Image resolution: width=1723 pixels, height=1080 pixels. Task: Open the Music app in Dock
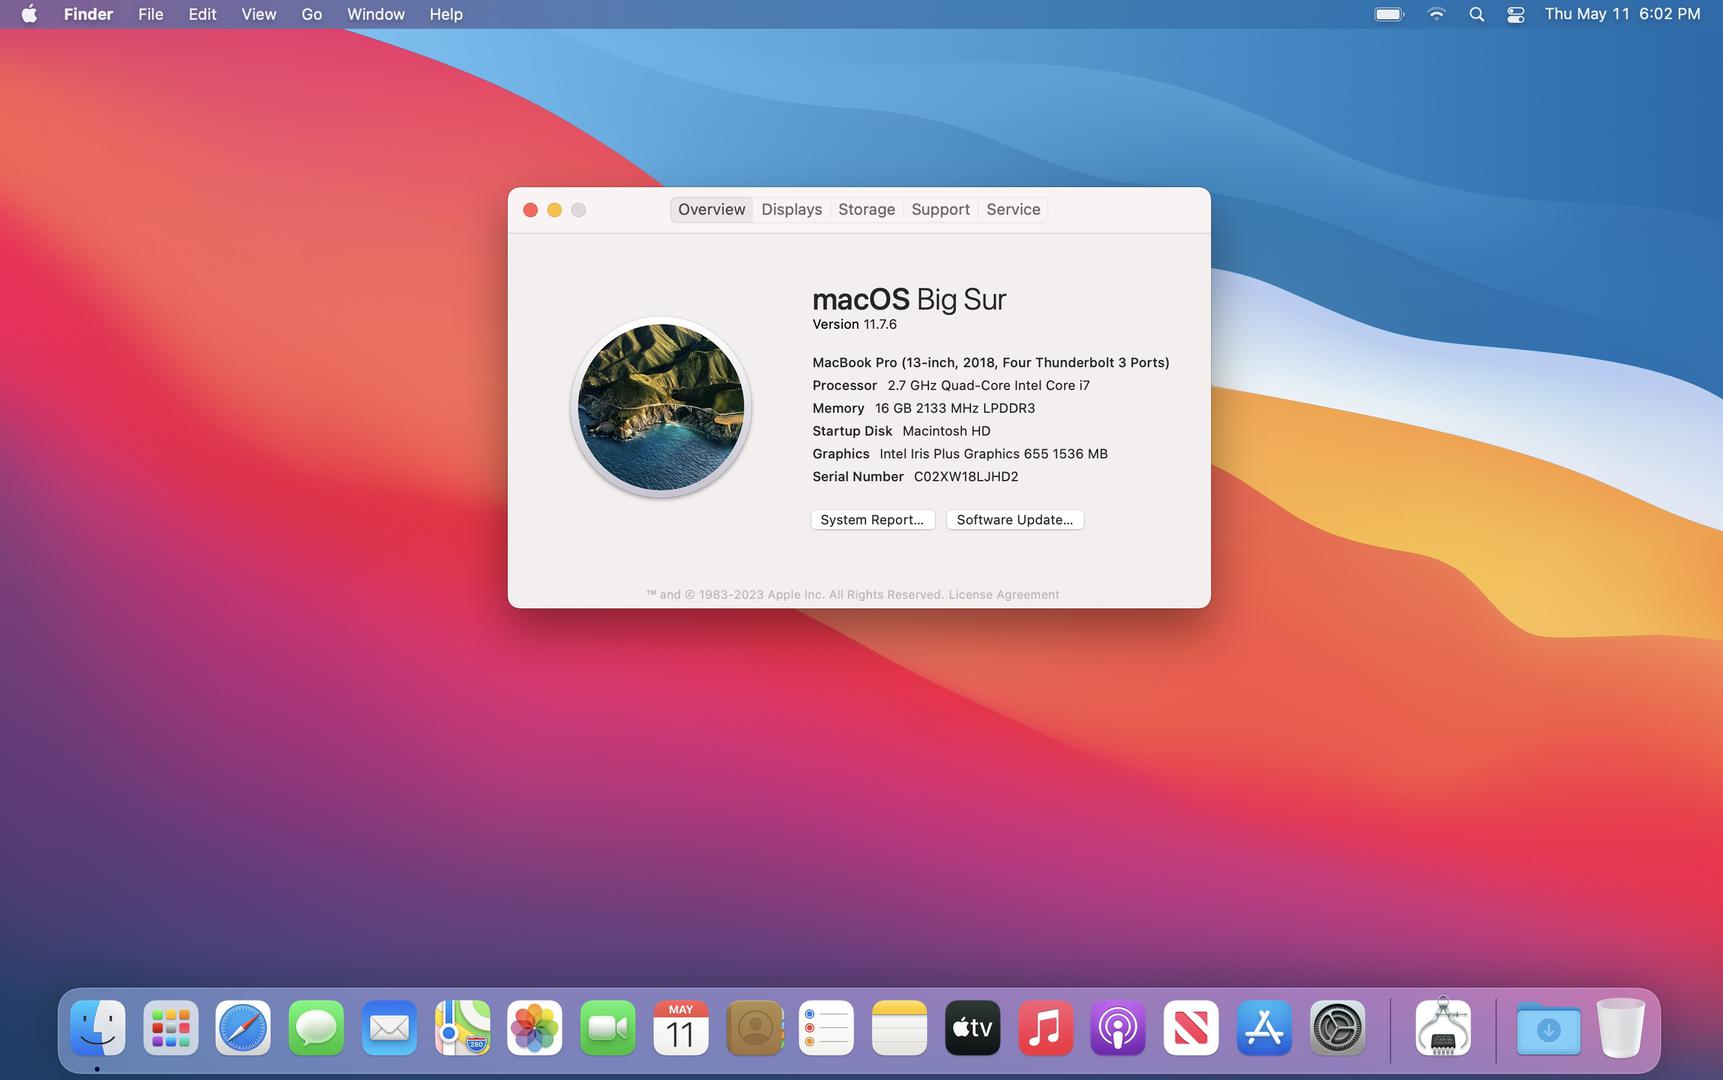pos(1045,1028)
